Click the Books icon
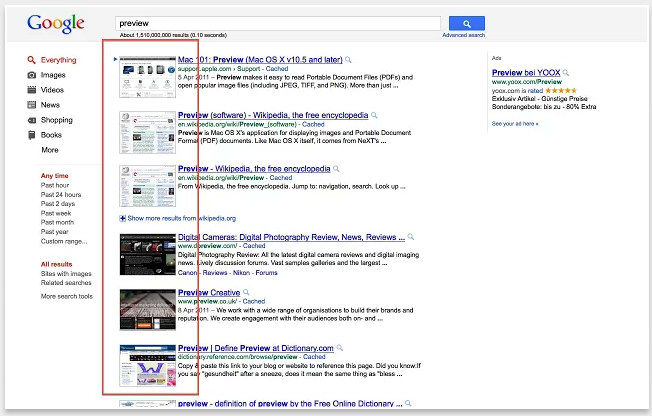 coord(32,135)
